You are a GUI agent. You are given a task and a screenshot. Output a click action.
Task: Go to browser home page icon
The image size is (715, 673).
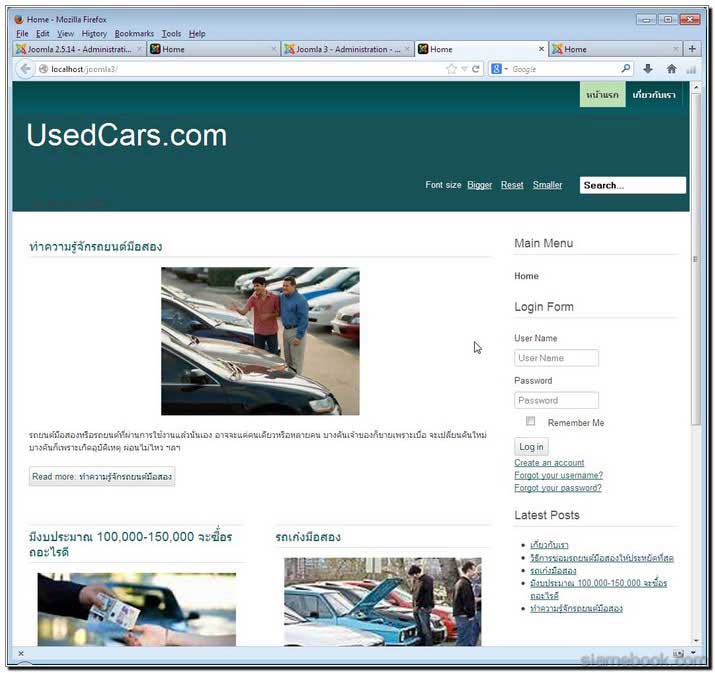[x=671, y=69]
